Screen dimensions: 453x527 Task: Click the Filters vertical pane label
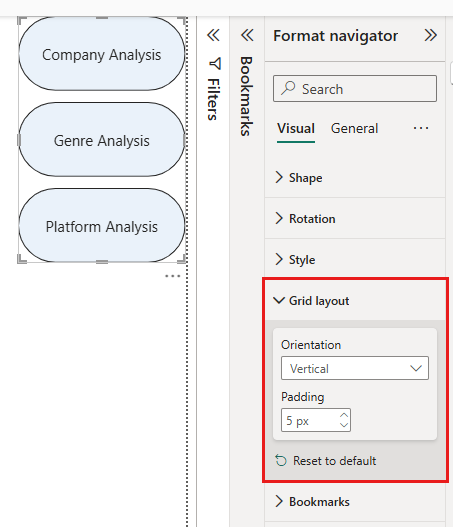click(x=214, y=99)
